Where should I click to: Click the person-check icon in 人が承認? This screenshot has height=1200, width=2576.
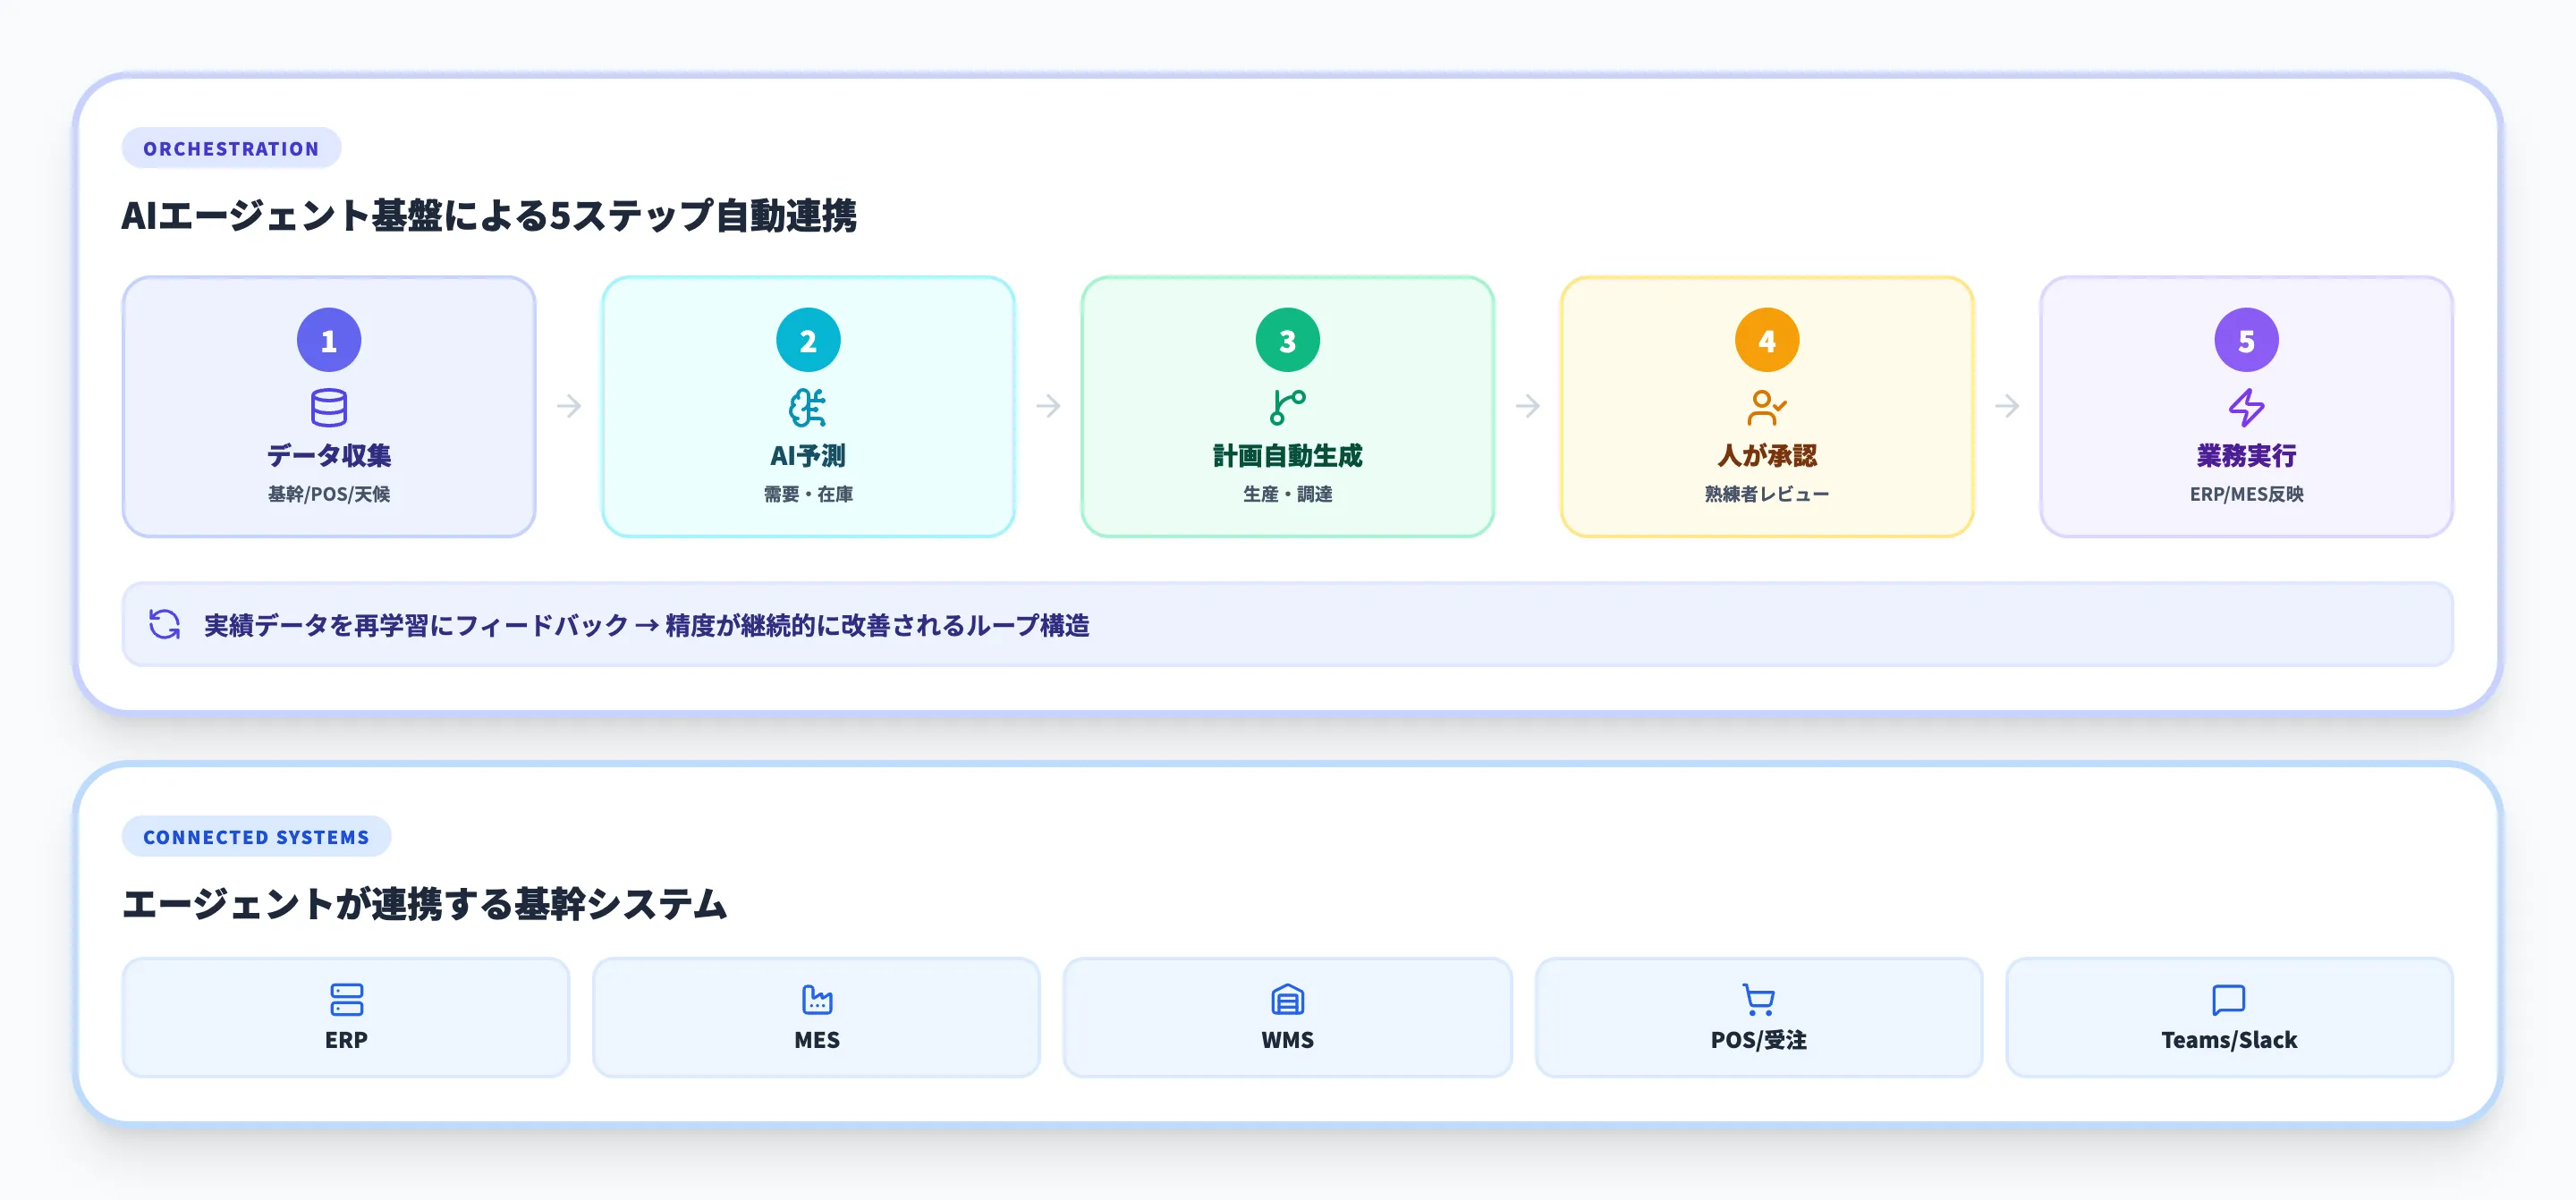(x=1766, y=406)
